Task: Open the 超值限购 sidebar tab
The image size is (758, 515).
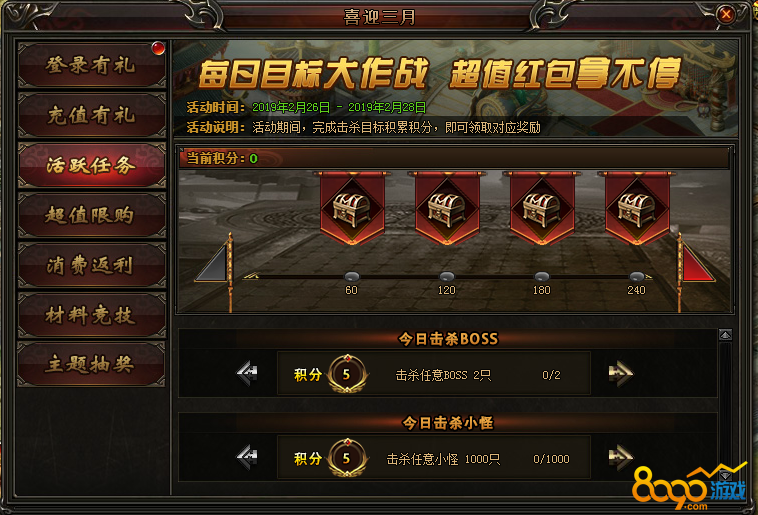Action: point(91,215)
